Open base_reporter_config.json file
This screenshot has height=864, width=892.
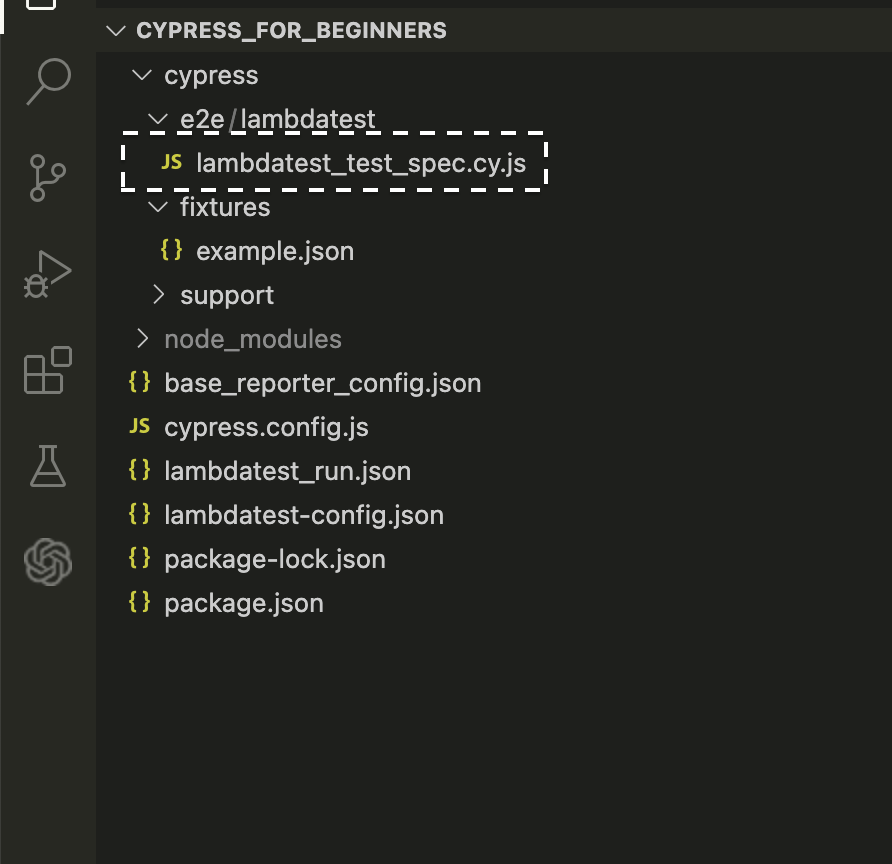pos(322,383)
